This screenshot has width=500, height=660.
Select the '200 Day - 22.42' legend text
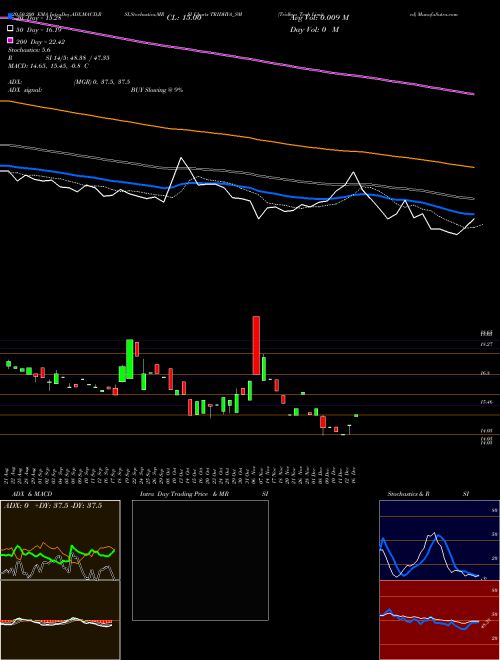tap(40, 42)
